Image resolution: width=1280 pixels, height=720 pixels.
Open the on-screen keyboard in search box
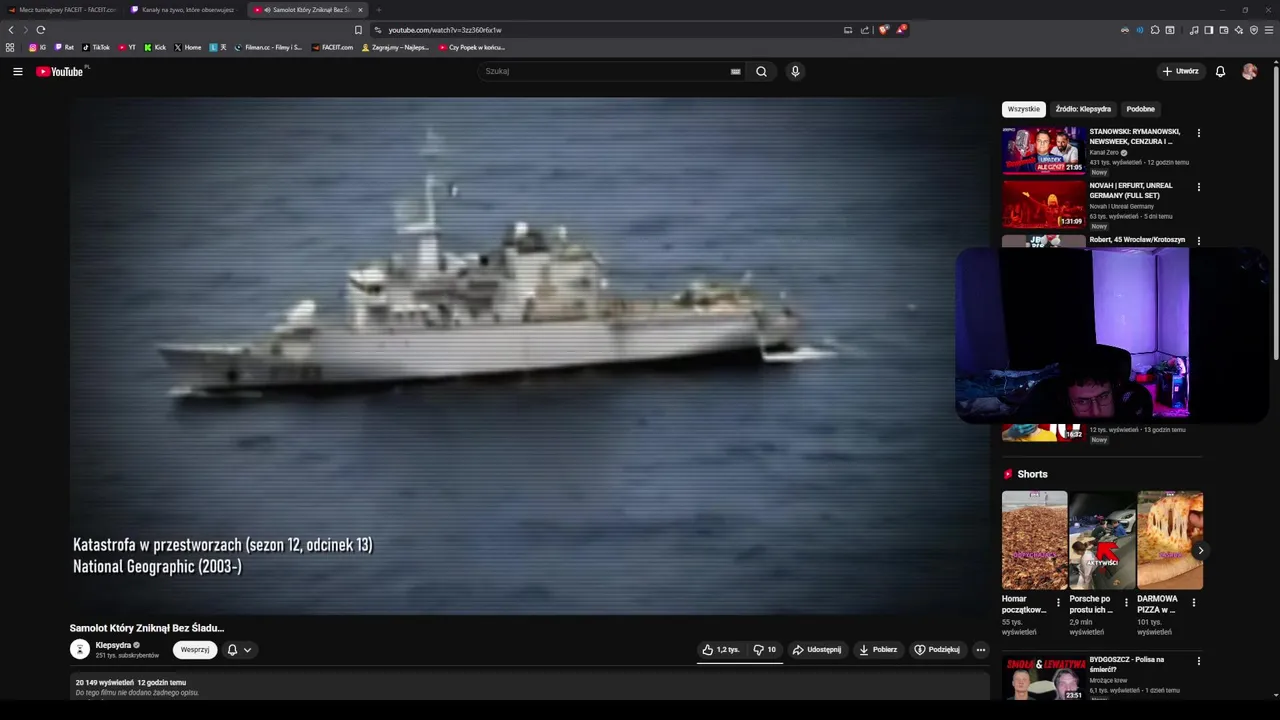pos(735,71)
